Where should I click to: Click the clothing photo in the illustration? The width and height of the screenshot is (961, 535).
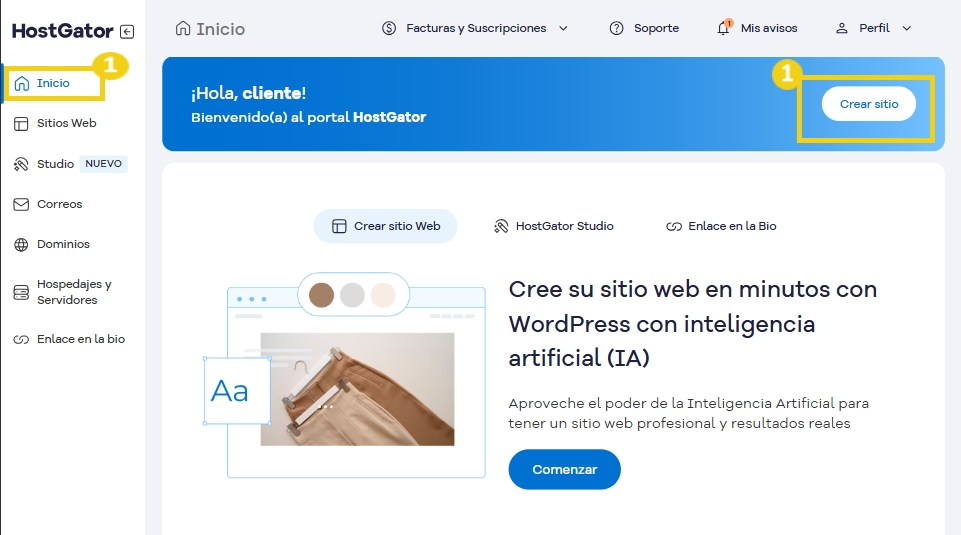click(357, 389)
